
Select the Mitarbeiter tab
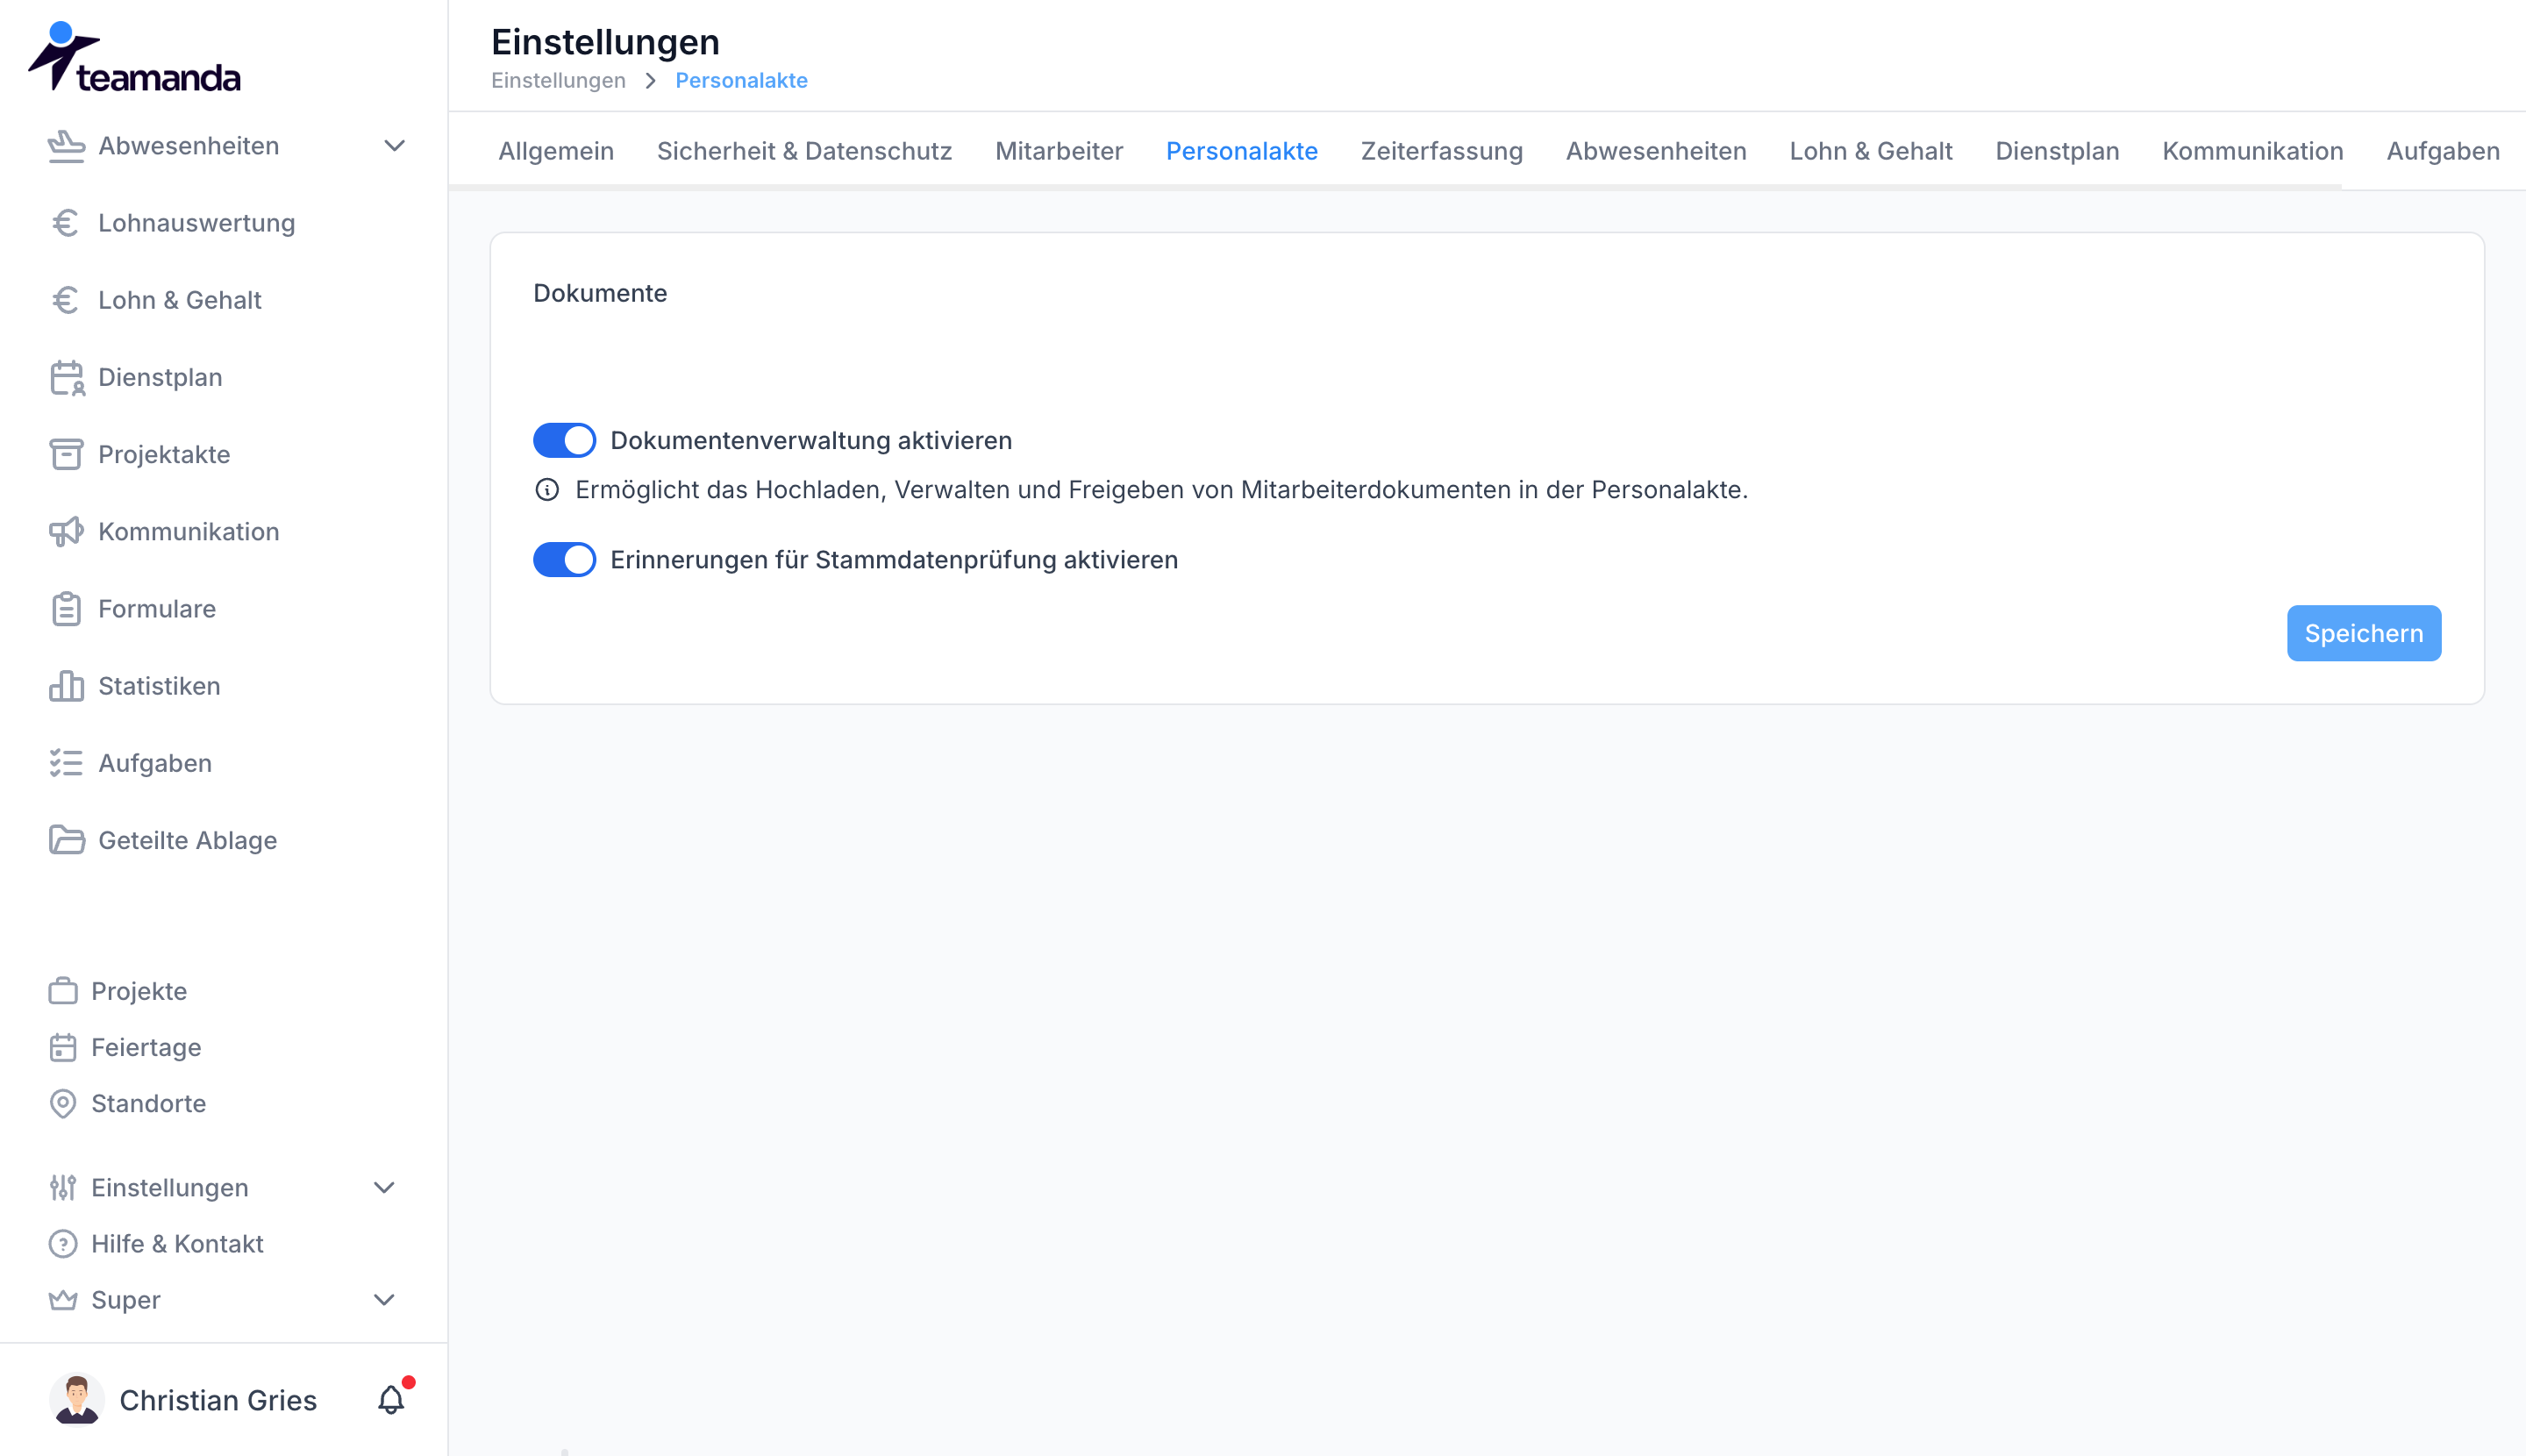click(x=1059, y=151)
